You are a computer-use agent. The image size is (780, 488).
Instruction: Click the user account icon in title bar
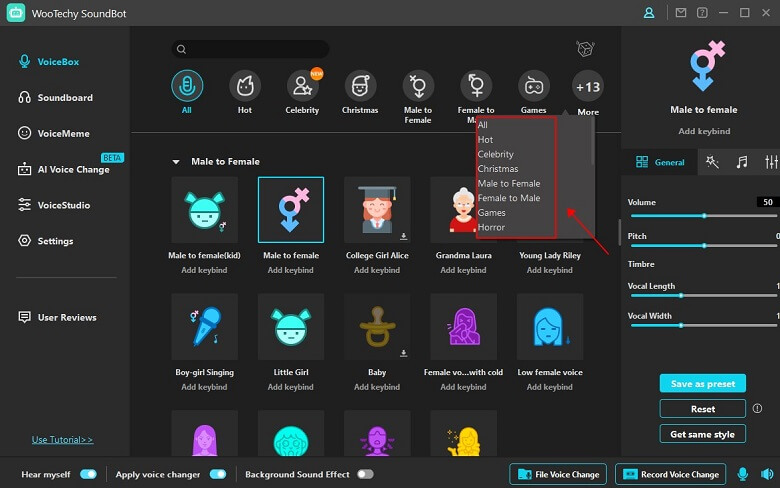coord(649,13)
